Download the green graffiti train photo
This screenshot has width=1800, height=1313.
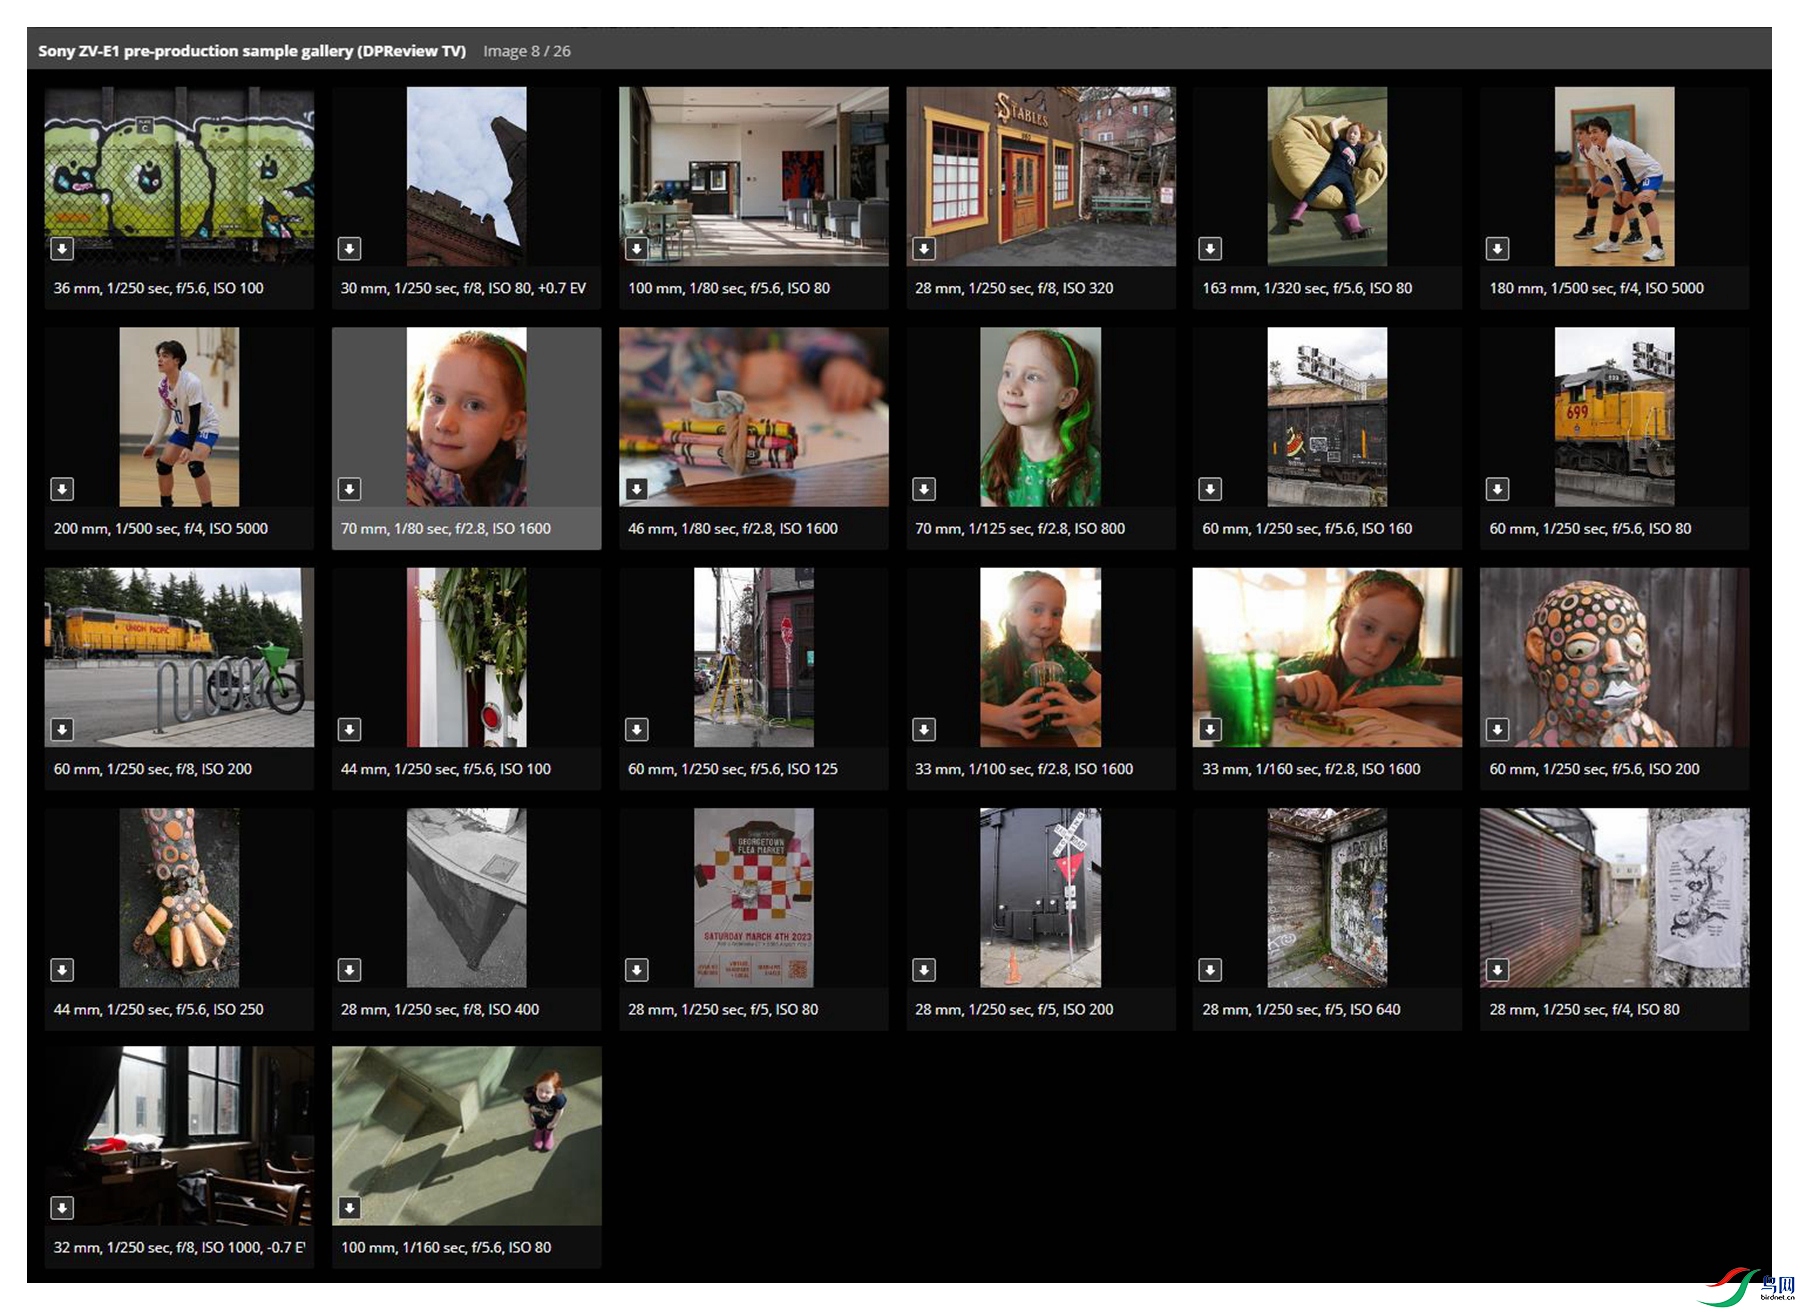[x=62, y=248]
